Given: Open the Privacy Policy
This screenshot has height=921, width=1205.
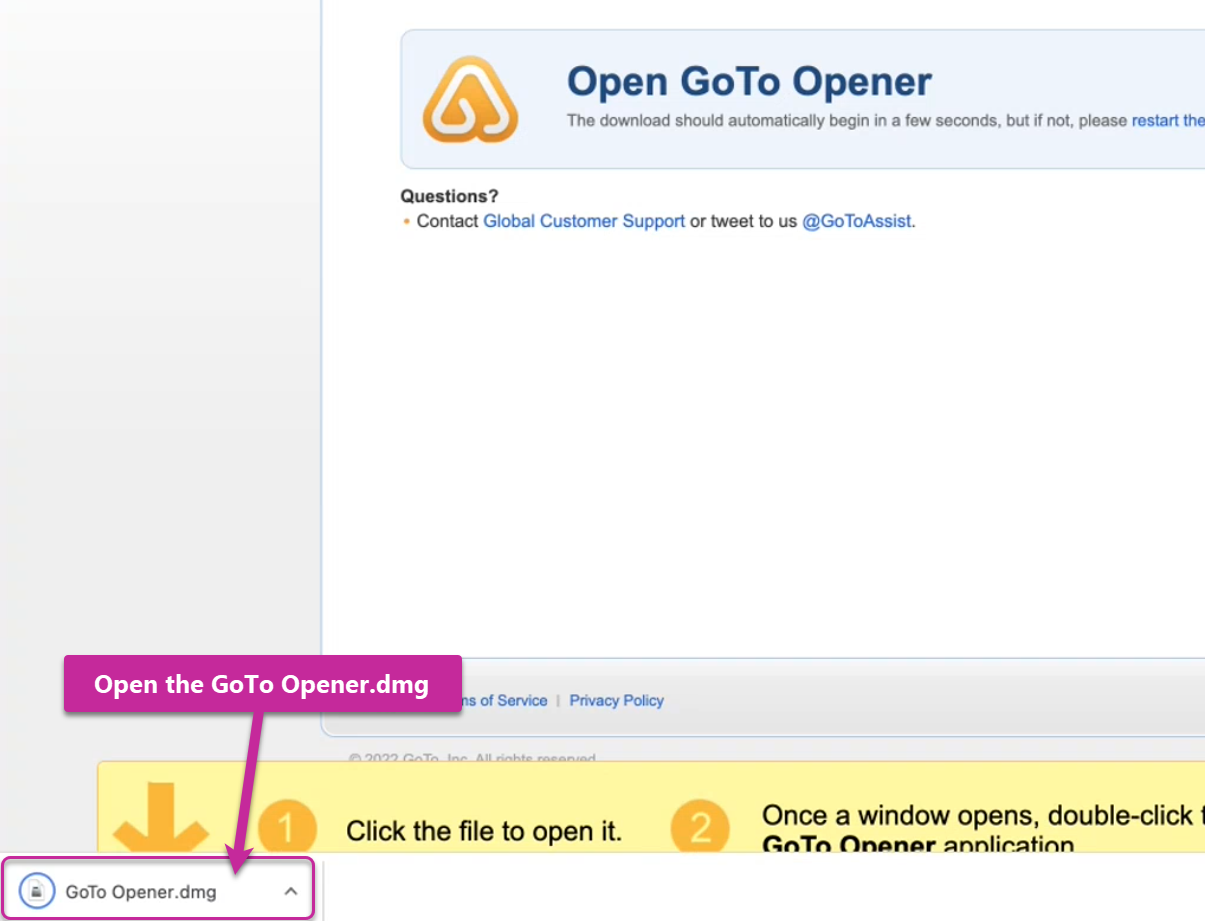Looking at the screenshot, I should point(616,700).
